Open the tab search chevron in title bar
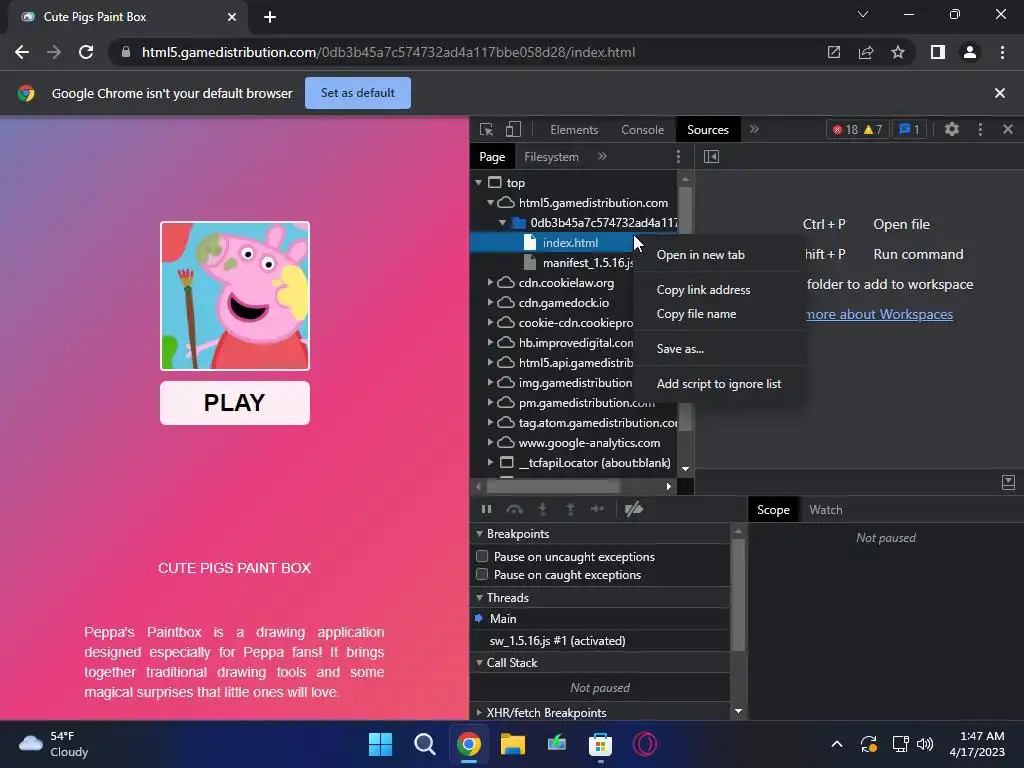Viewport: 1024px width, 768px height. (x=863, y=14)
